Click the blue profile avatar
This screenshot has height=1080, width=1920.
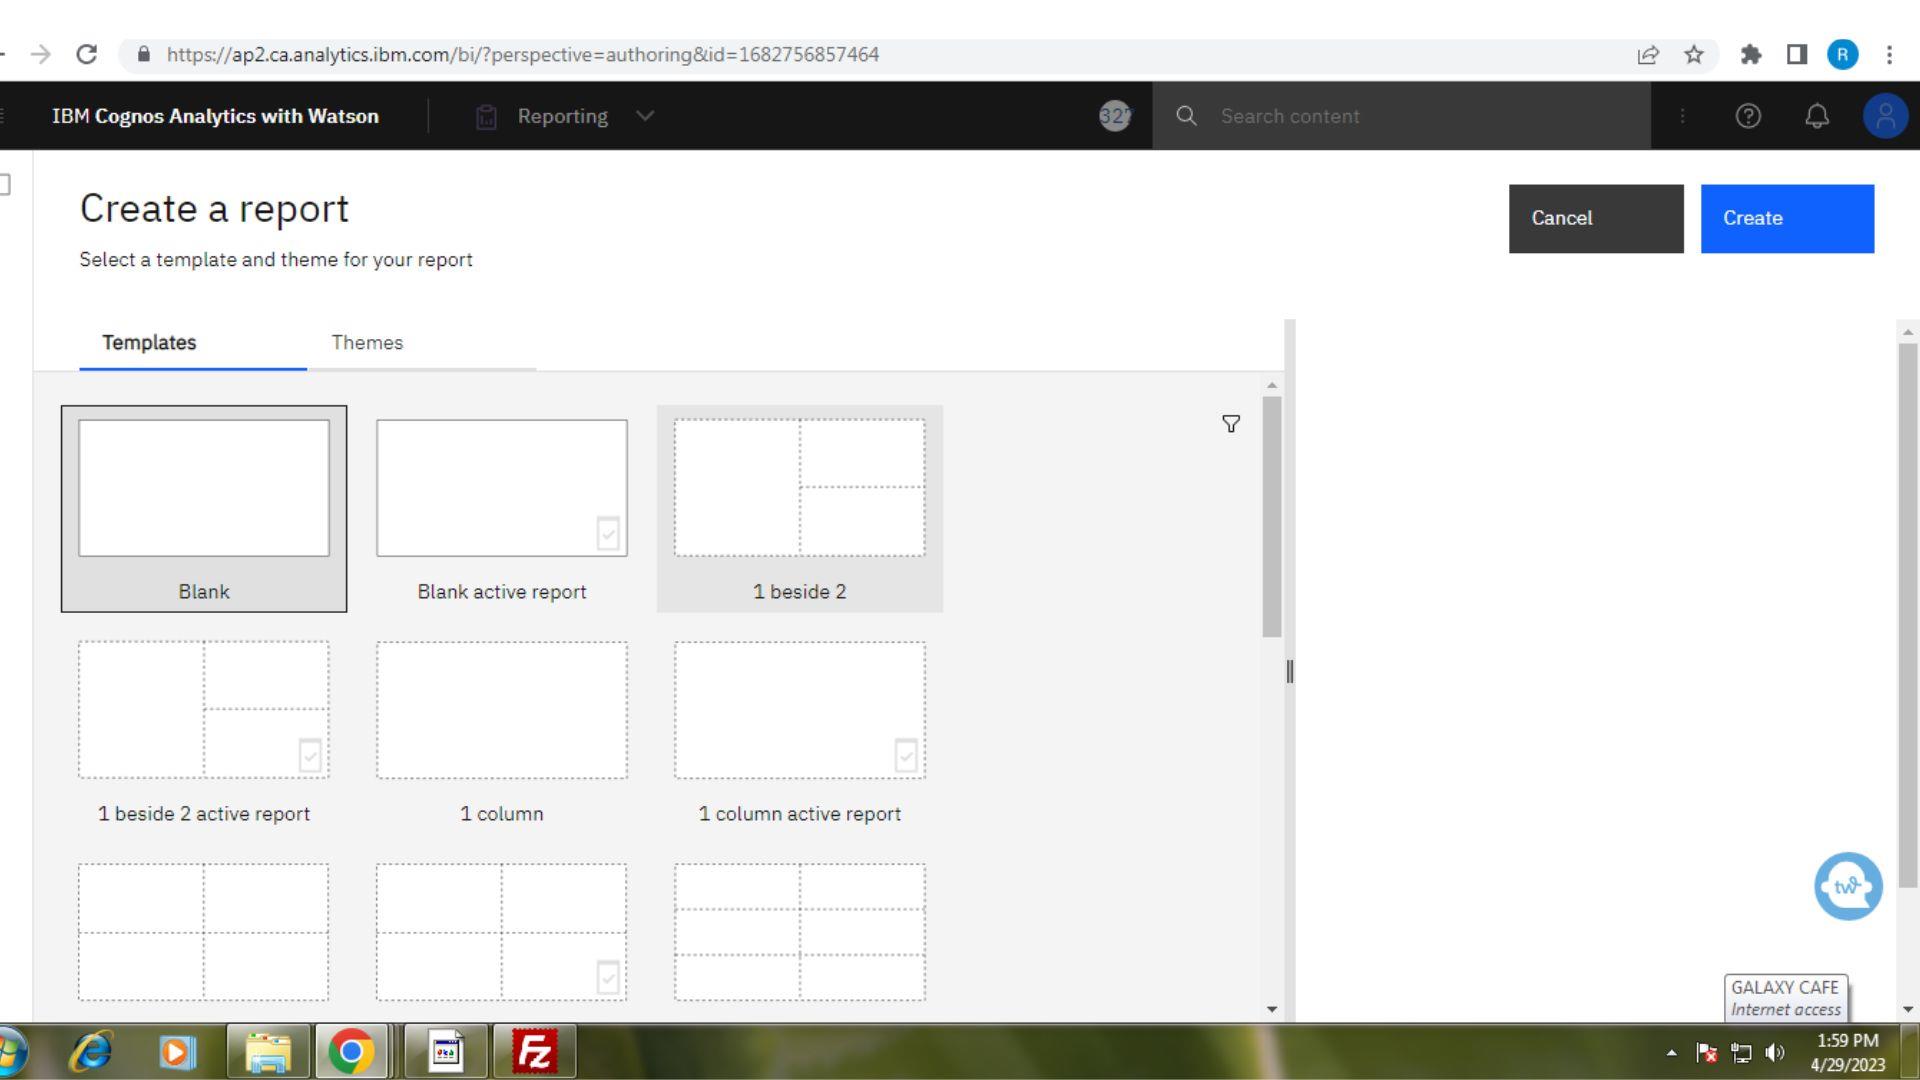pos(1886,116)
